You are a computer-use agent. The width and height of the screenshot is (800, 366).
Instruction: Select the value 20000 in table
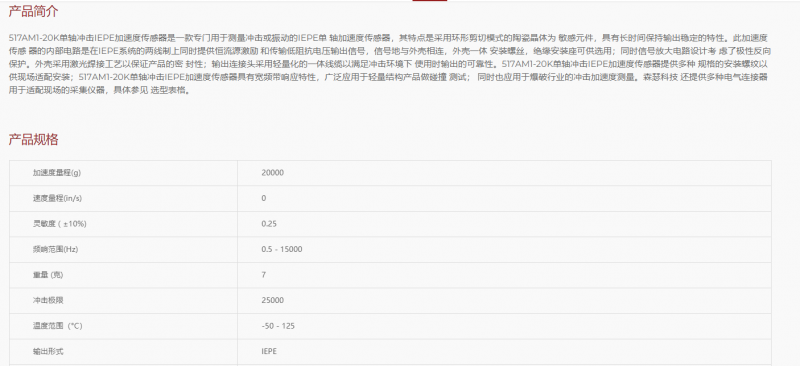tap(272, 173)
